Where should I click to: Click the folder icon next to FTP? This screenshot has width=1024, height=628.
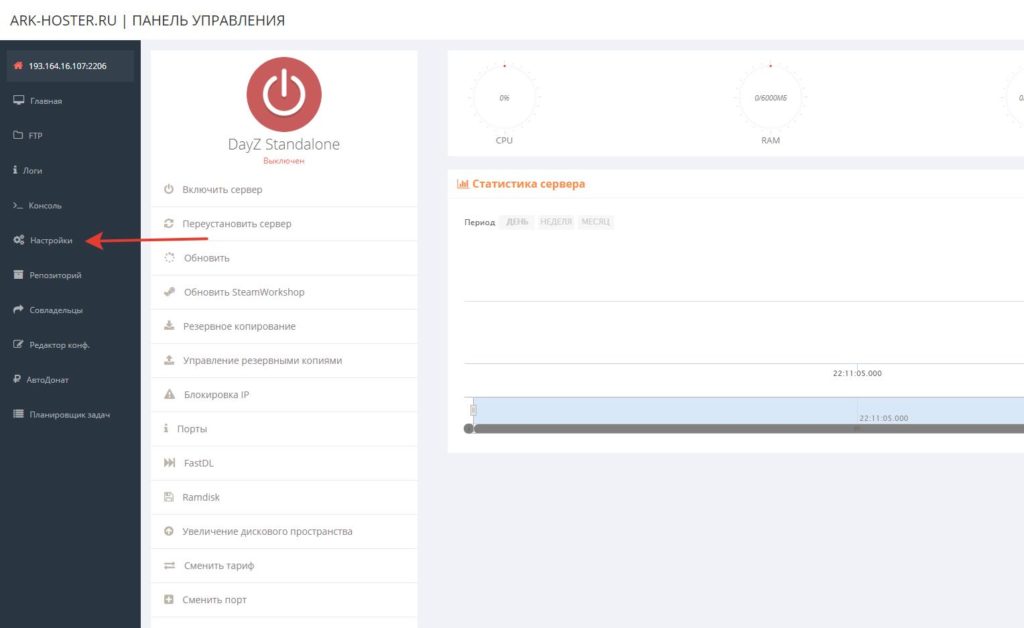18,135
